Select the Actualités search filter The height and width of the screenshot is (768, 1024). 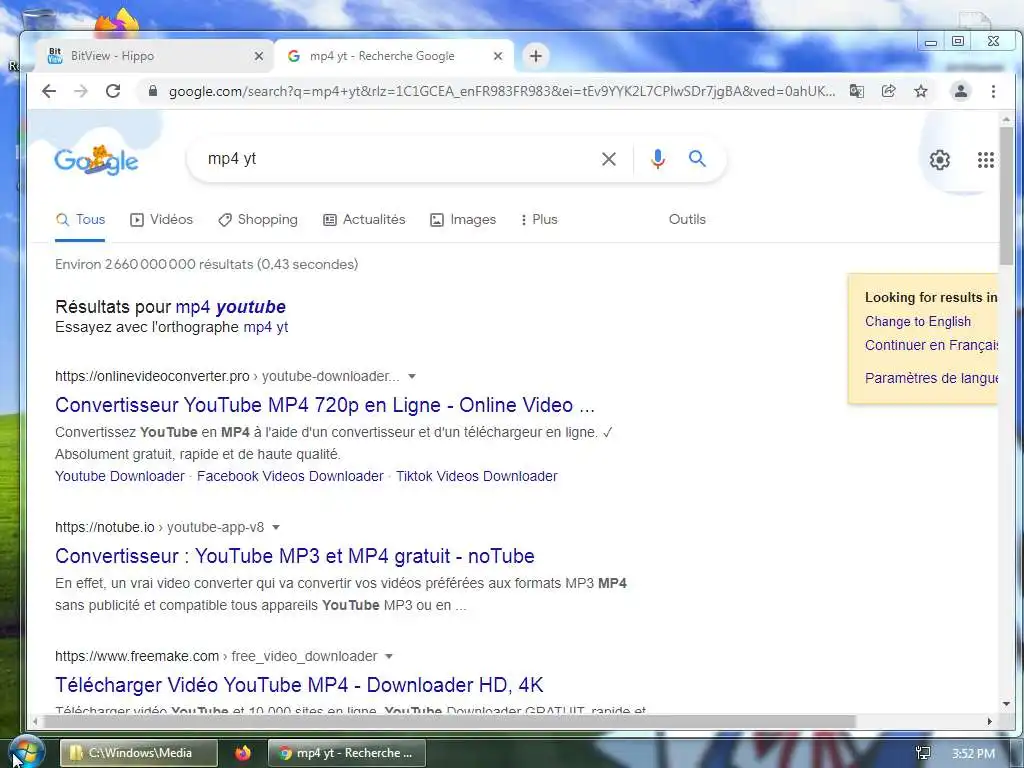364,219
